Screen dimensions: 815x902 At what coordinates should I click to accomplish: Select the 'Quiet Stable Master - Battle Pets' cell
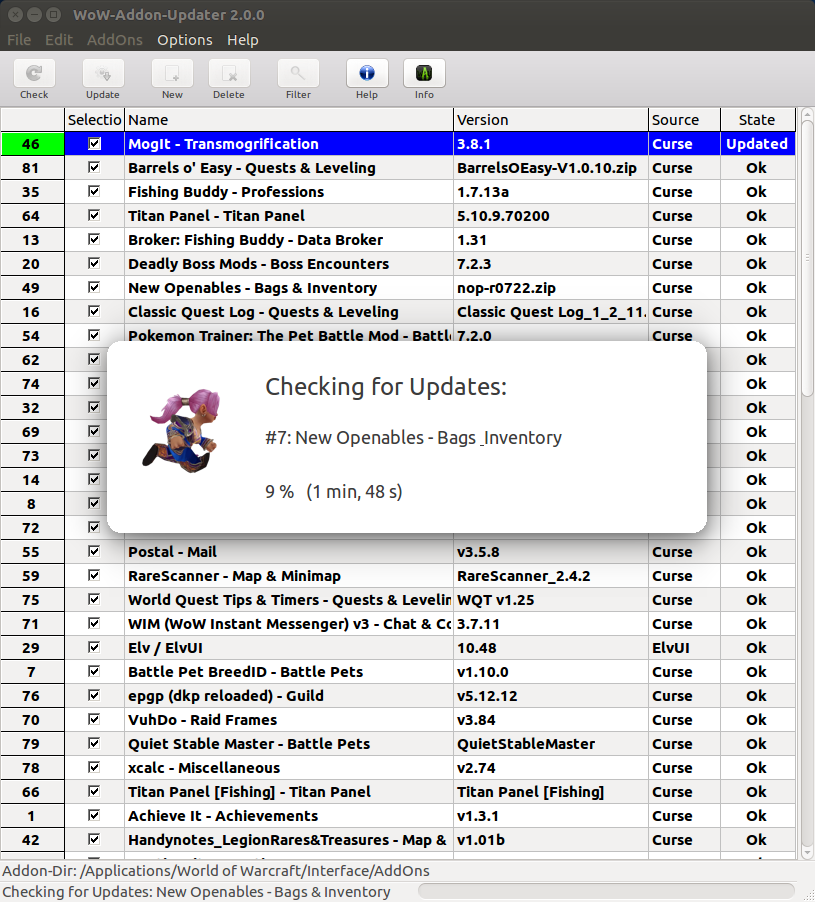(x=289, y=744)
